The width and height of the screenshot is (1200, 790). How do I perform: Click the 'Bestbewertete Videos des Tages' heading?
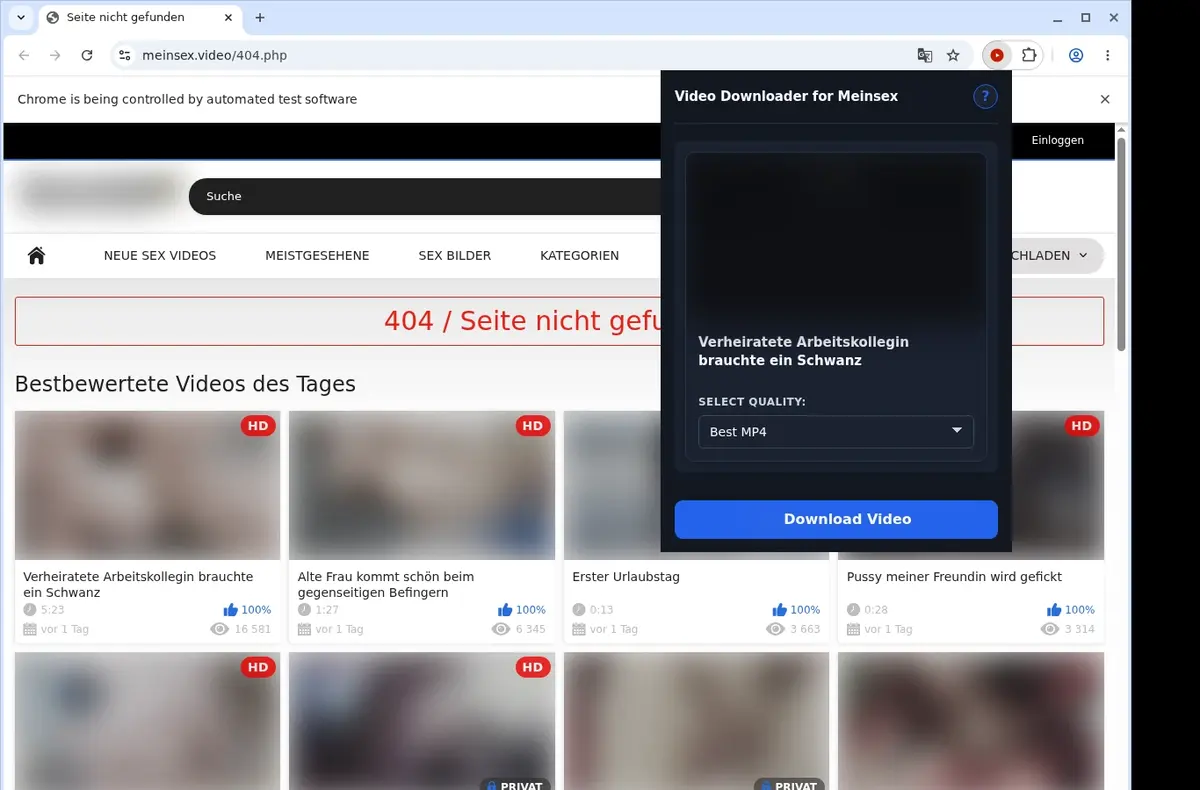point(185,384)
